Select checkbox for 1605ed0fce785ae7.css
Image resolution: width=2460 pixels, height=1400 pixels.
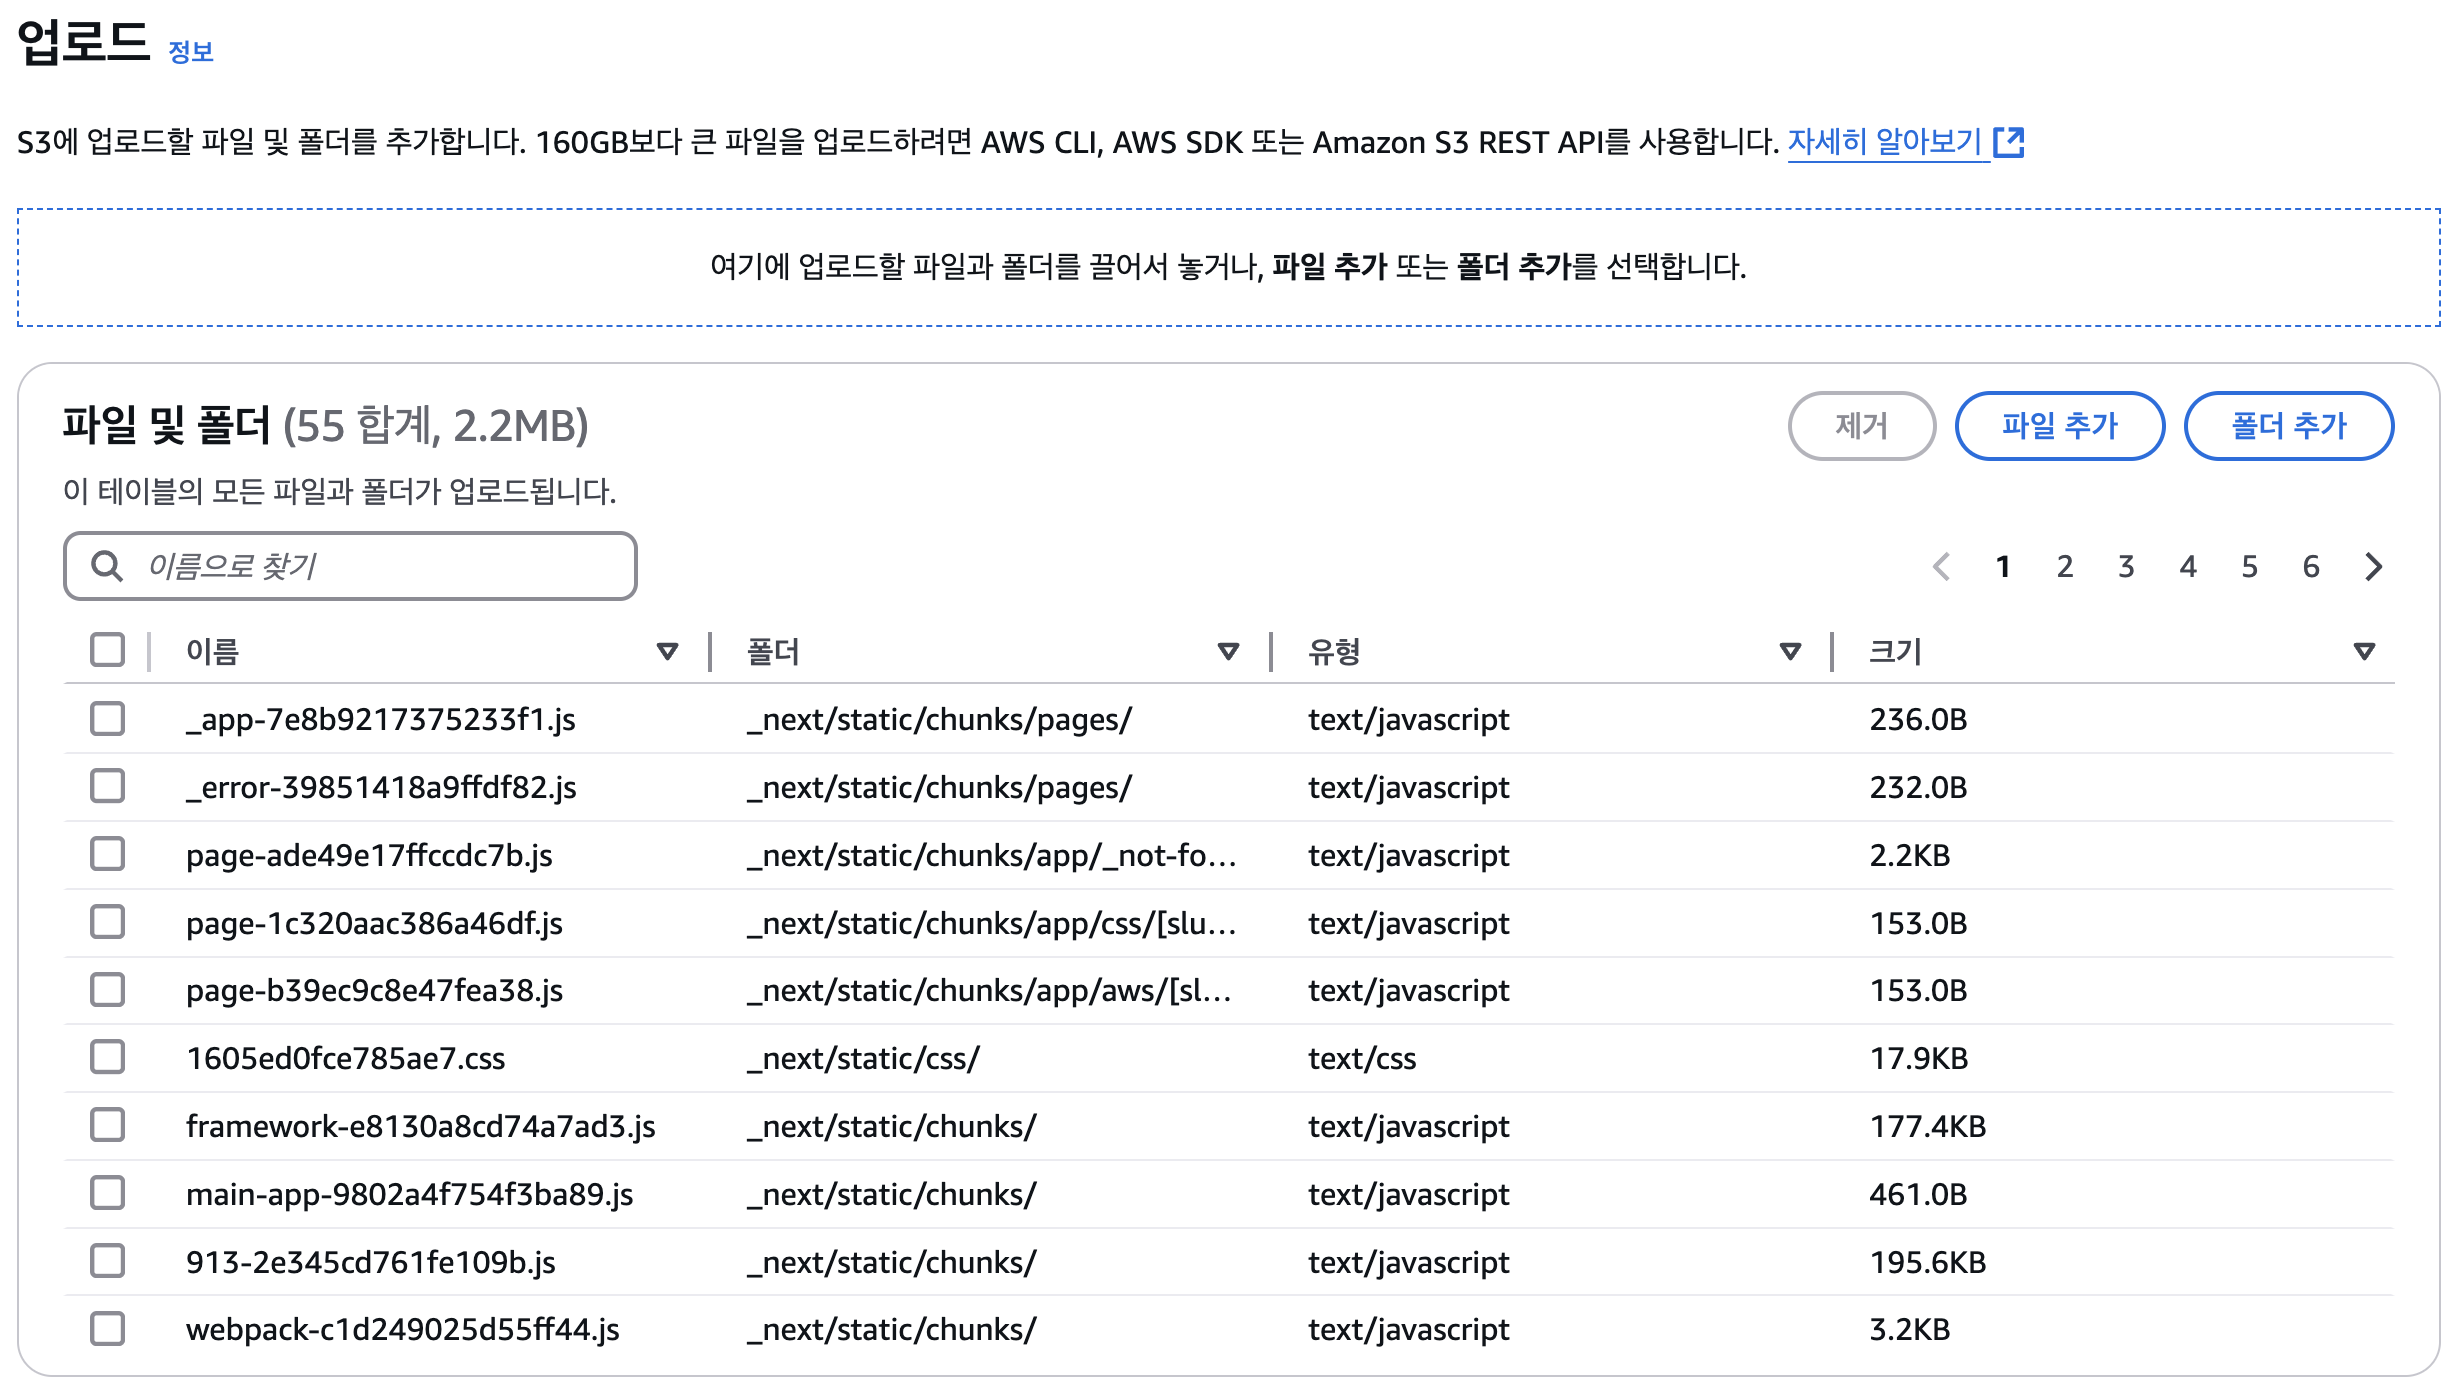click(x=107, y=1057)
